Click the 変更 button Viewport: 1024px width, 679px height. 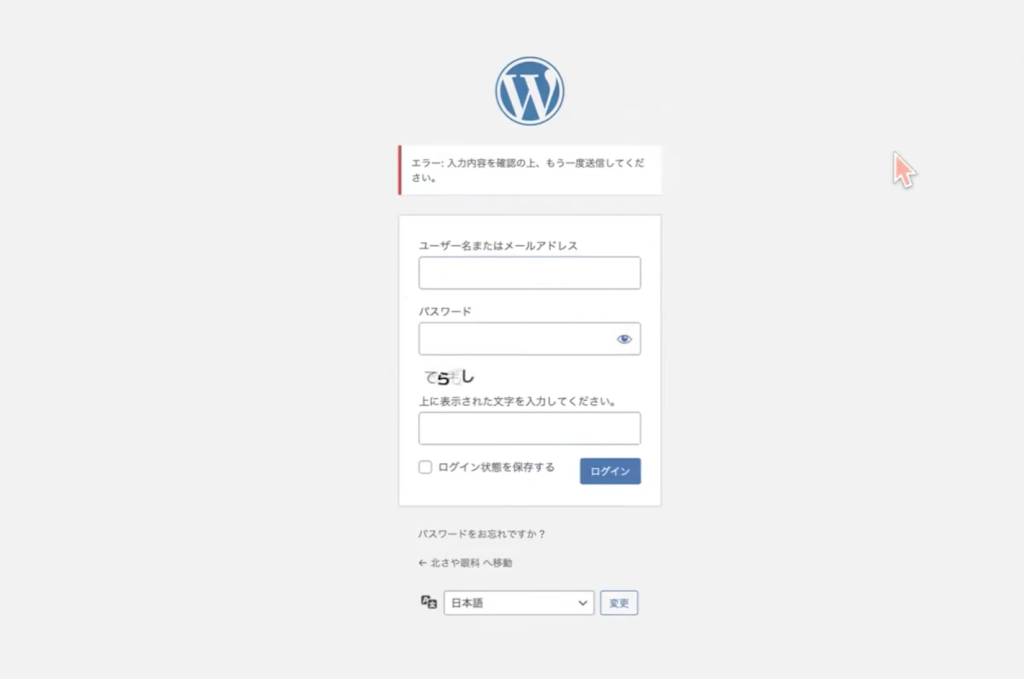[x=619, y=603]
